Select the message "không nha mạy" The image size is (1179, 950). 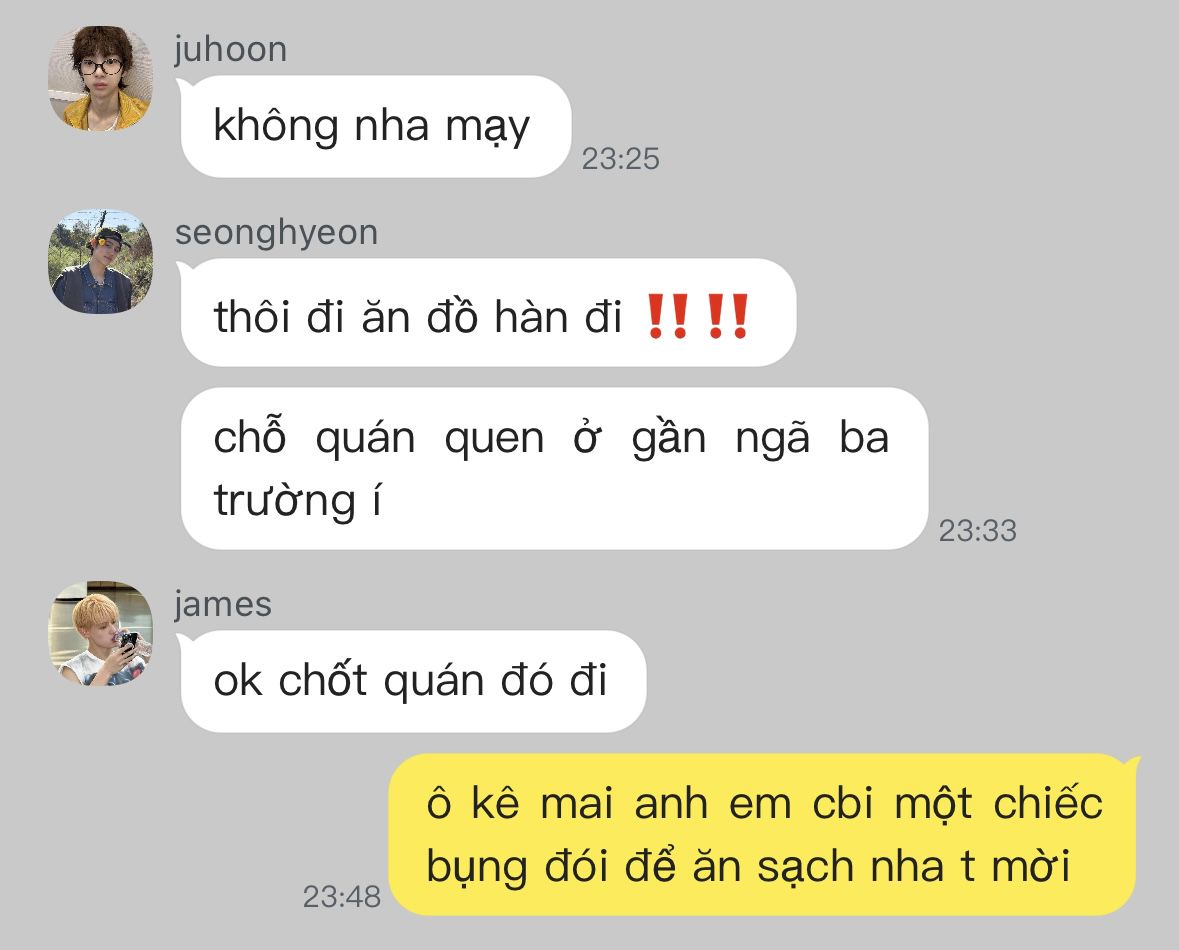375,126
